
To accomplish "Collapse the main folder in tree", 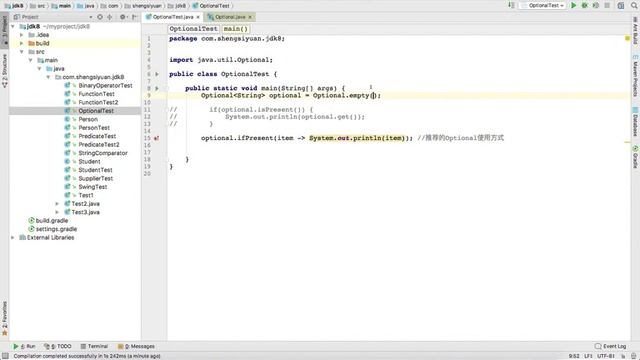I will 31,60.
